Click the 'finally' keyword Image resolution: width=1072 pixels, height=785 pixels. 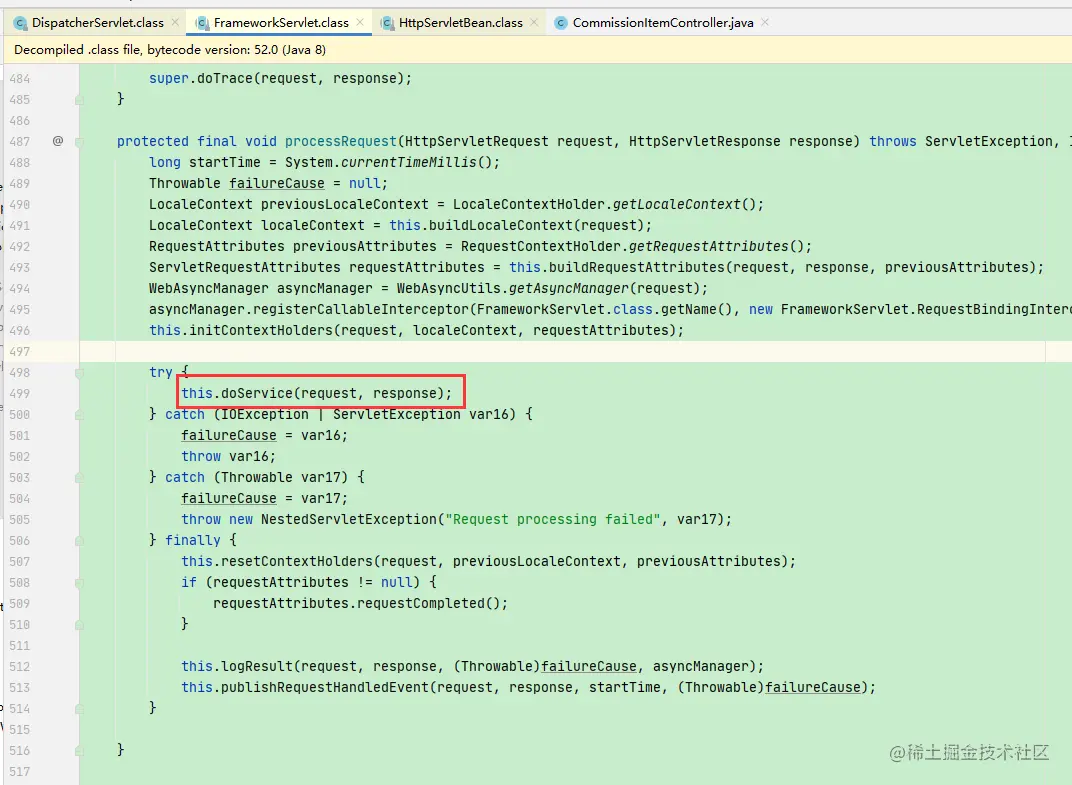[x=192, y=541]
